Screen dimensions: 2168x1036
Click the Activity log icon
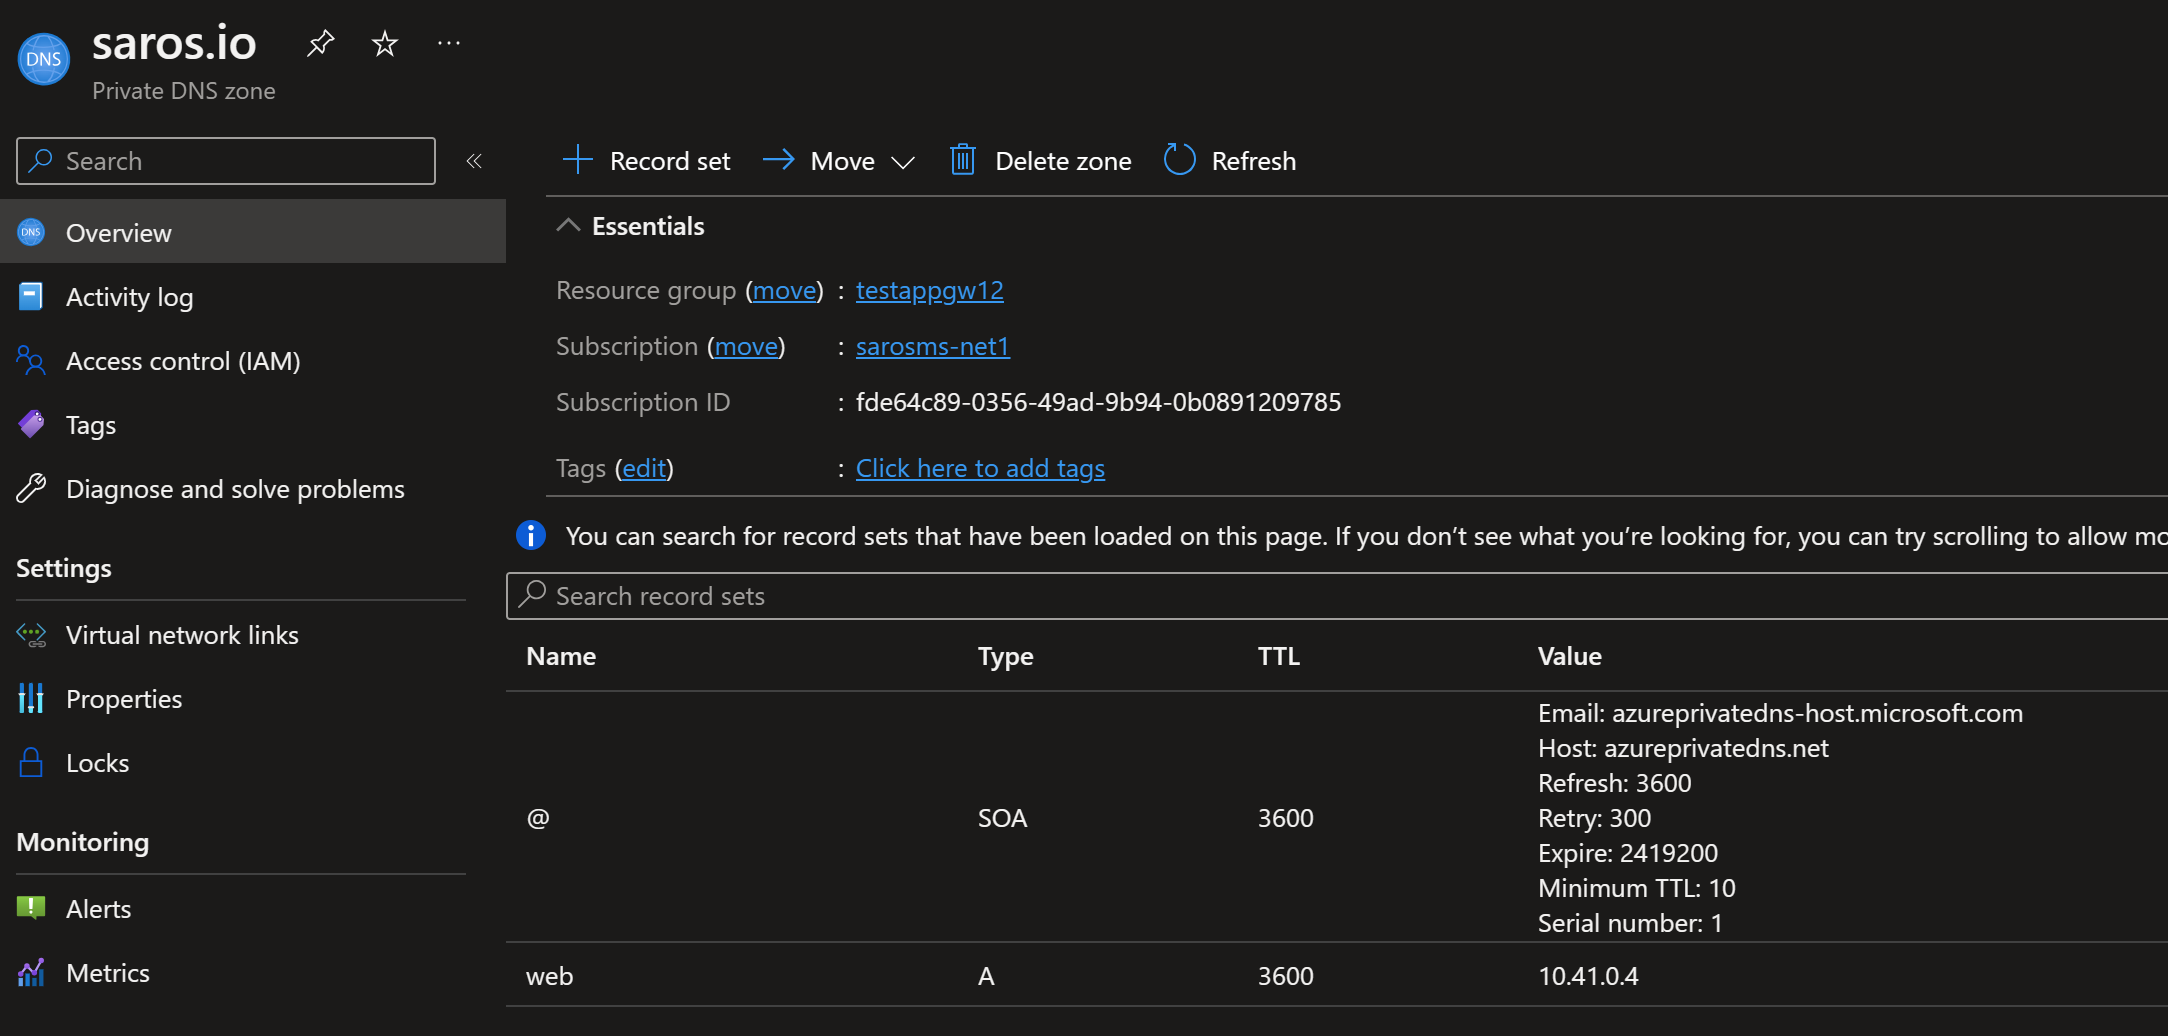click(x=31, y=296)
